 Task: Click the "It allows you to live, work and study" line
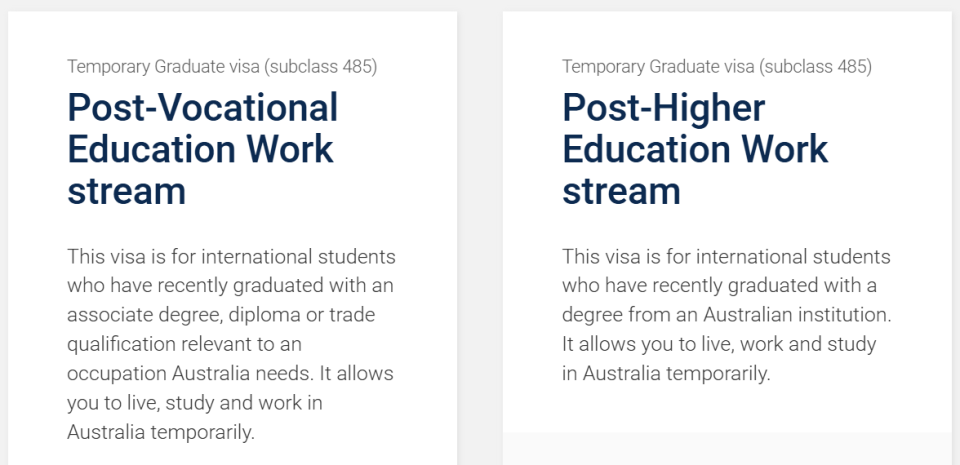tap(719, 345)
